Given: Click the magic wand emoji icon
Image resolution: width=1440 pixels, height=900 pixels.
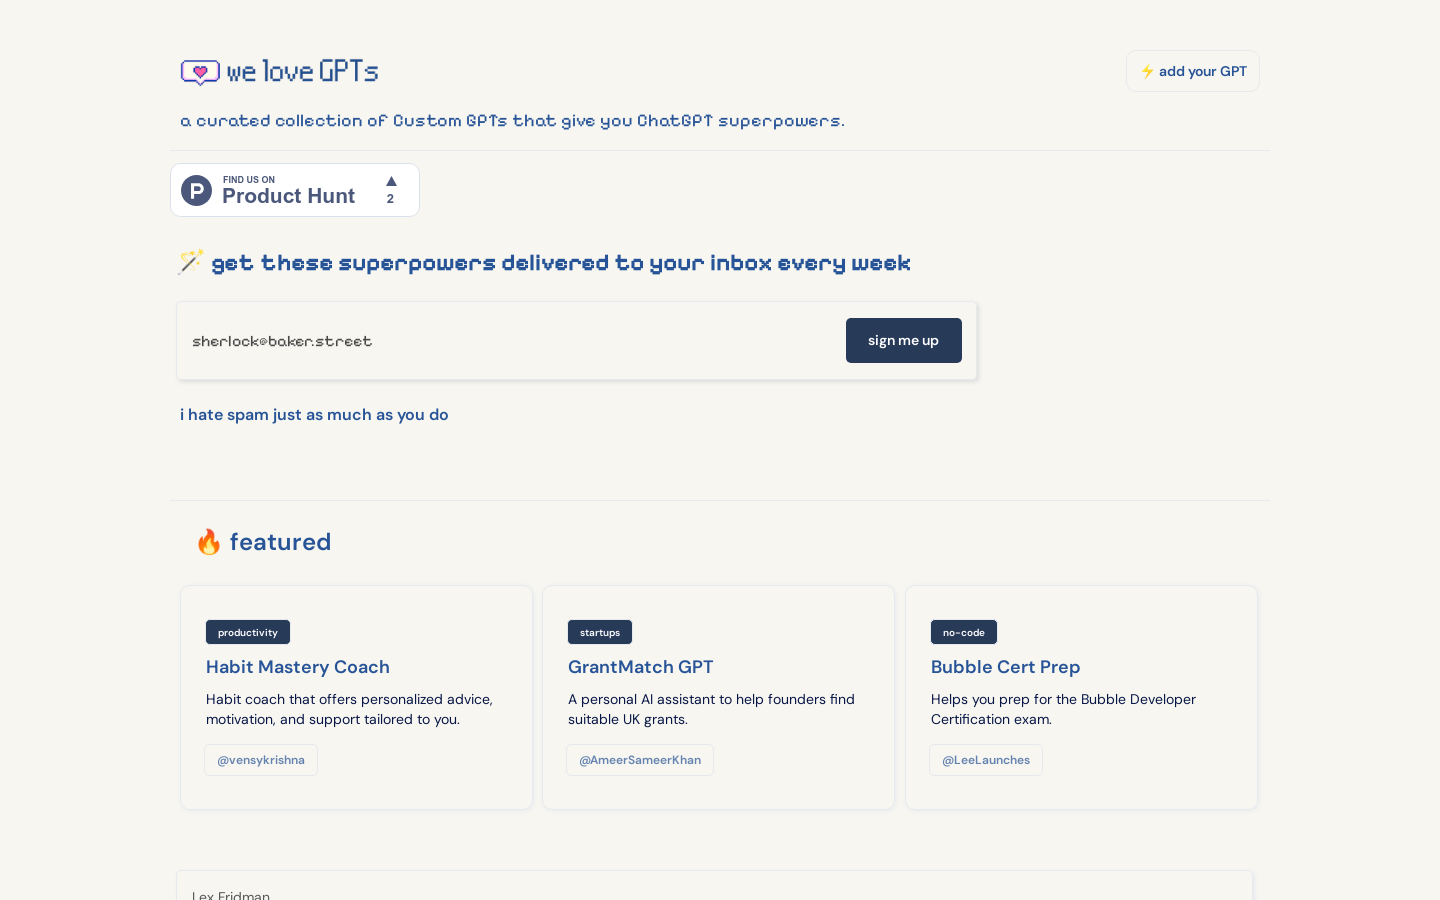Looking at the screenshot, I should point(190,262).
